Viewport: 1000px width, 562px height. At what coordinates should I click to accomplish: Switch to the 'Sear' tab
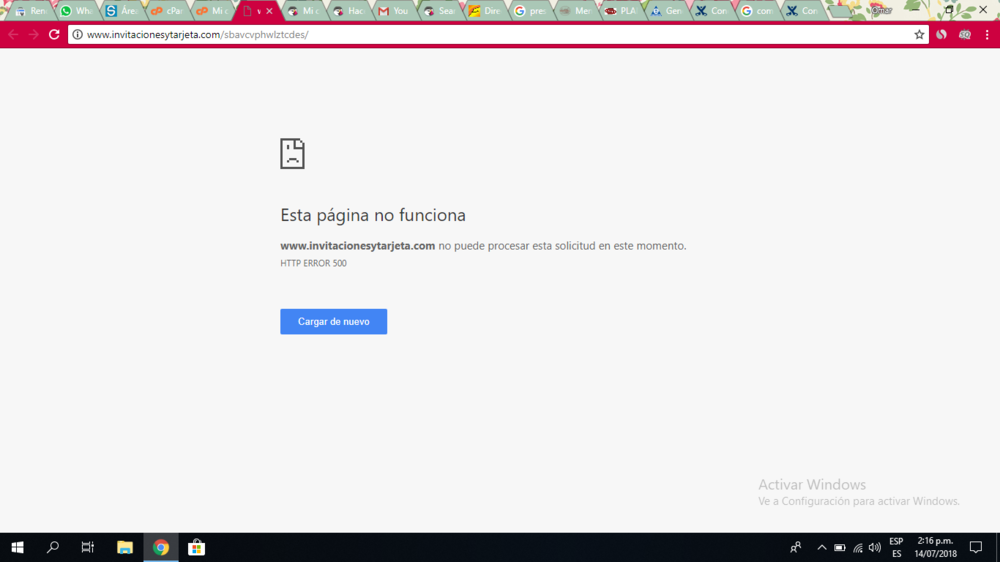439,11
